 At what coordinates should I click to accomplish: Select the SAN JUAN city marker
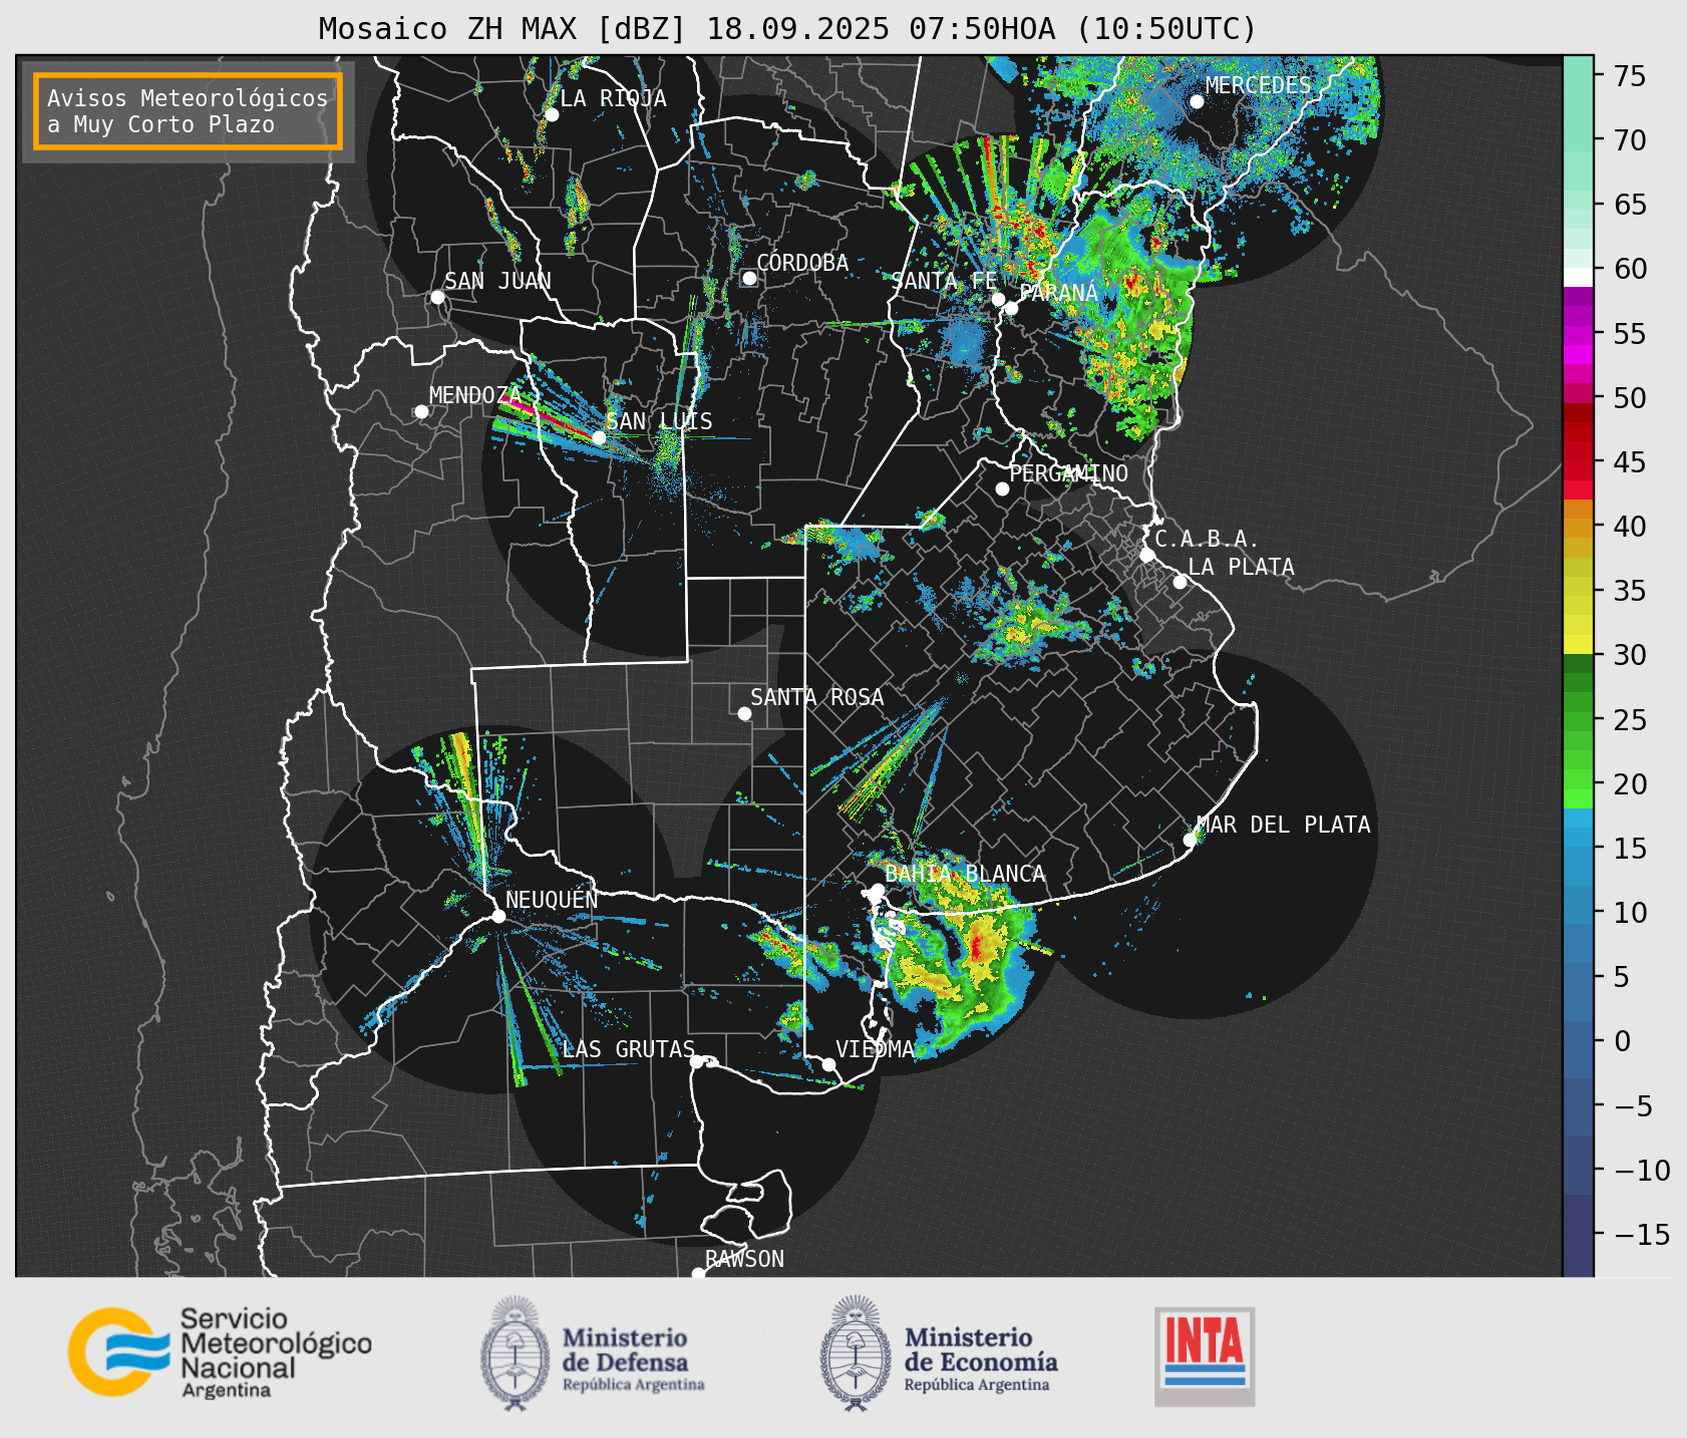tap(437, 297)
